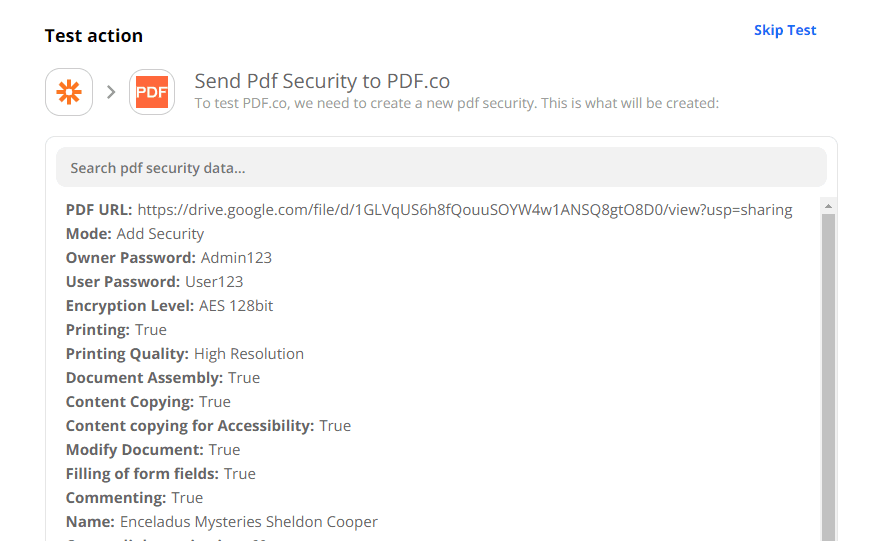883x541 pixels.
Task: Click the User Password User123 row
Action: 155,282
